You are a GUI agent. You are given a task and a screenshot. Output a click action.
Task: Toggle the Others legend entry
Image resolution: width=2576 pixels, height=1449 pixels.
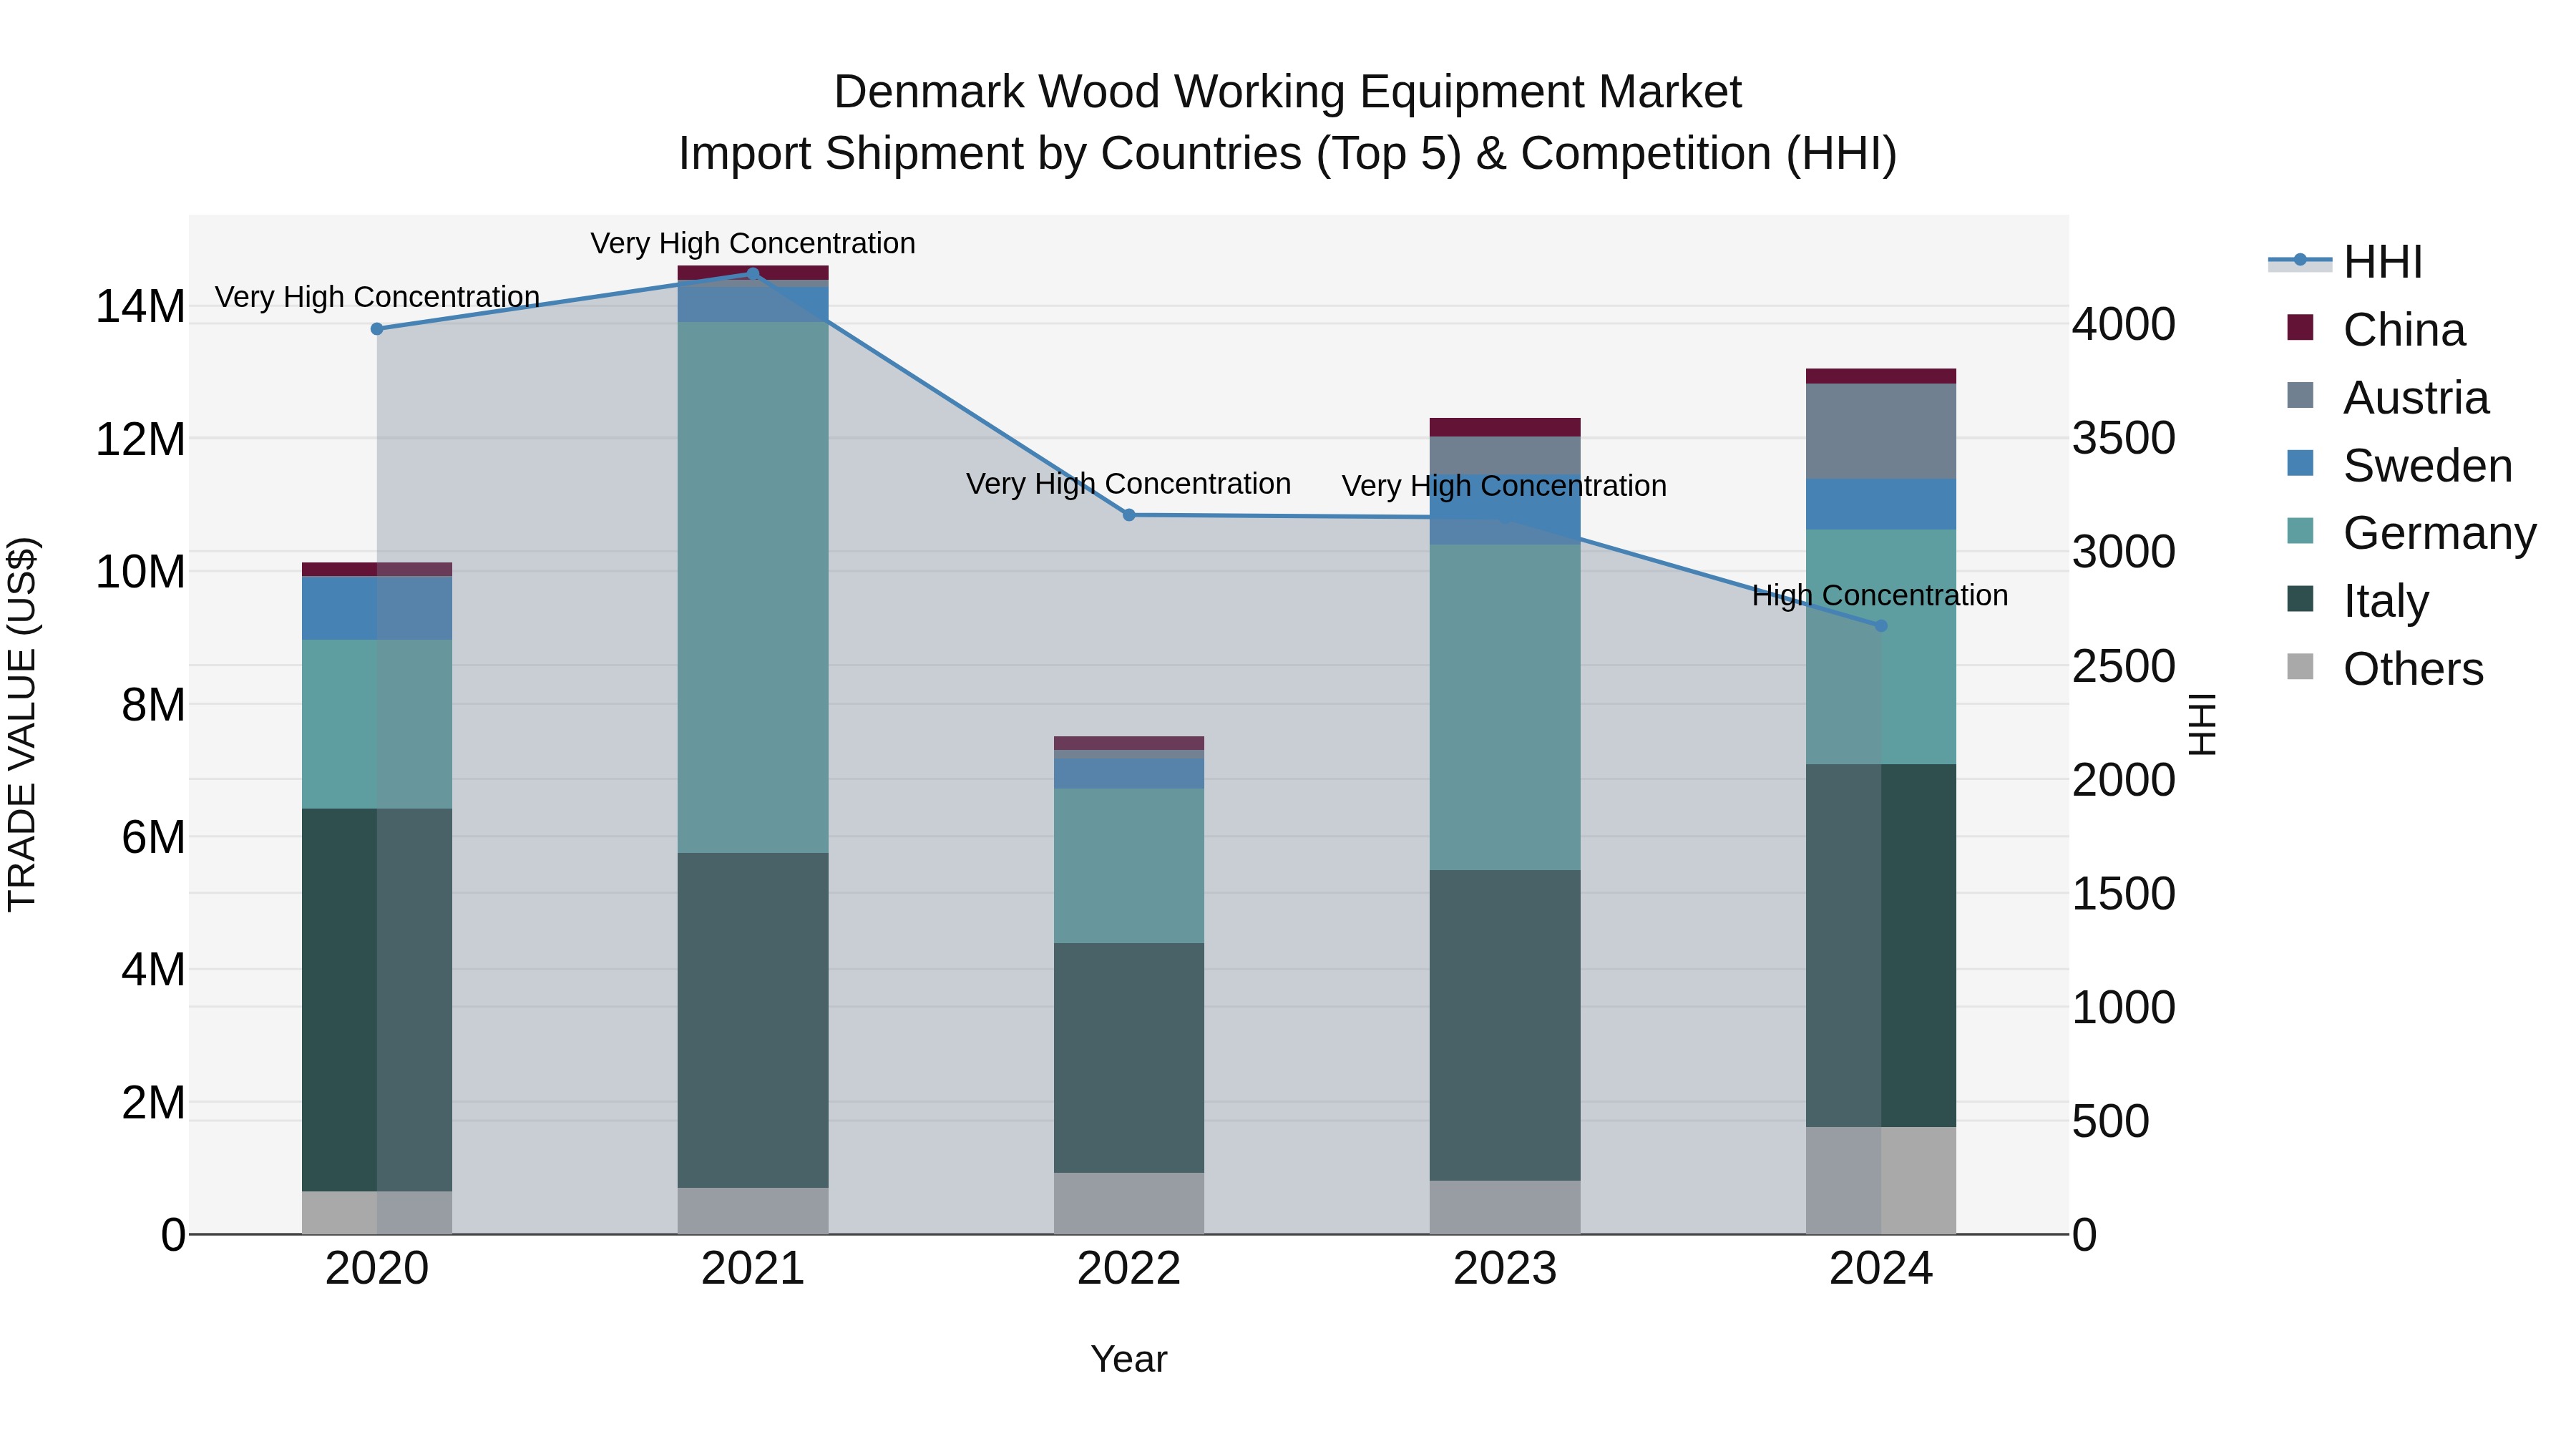coord(2385,669)
